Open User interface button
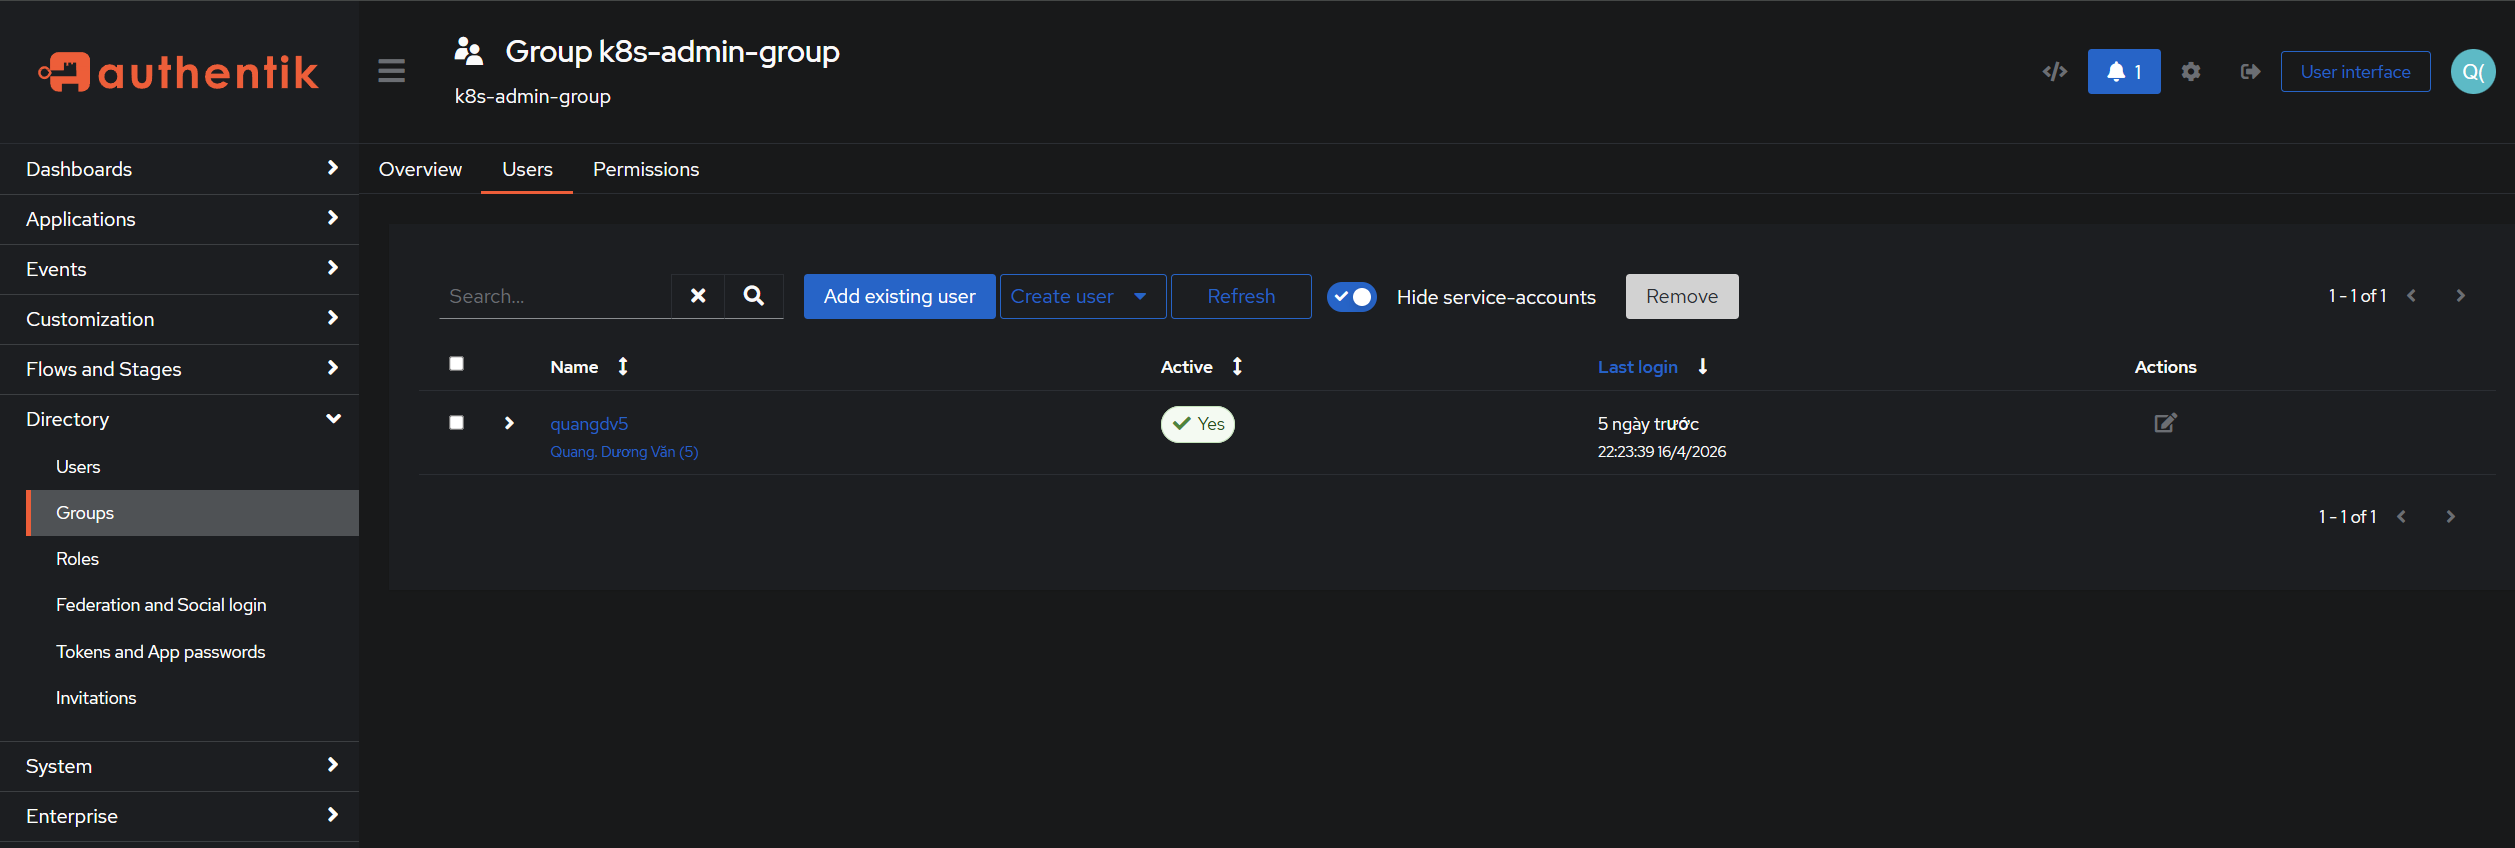The image size is (2515, 848). (2355, 72)
